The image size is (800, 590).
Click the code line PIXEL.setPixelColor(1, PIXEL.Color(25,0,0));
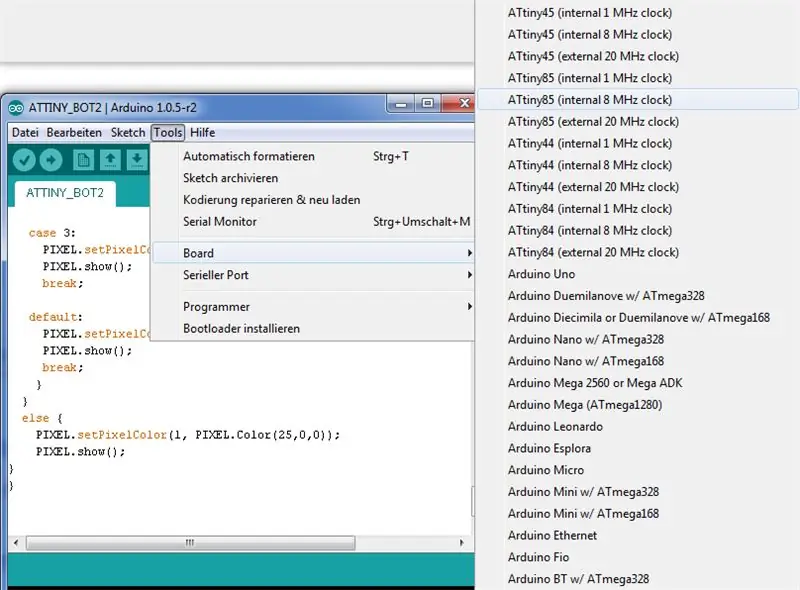coord(187,435)
